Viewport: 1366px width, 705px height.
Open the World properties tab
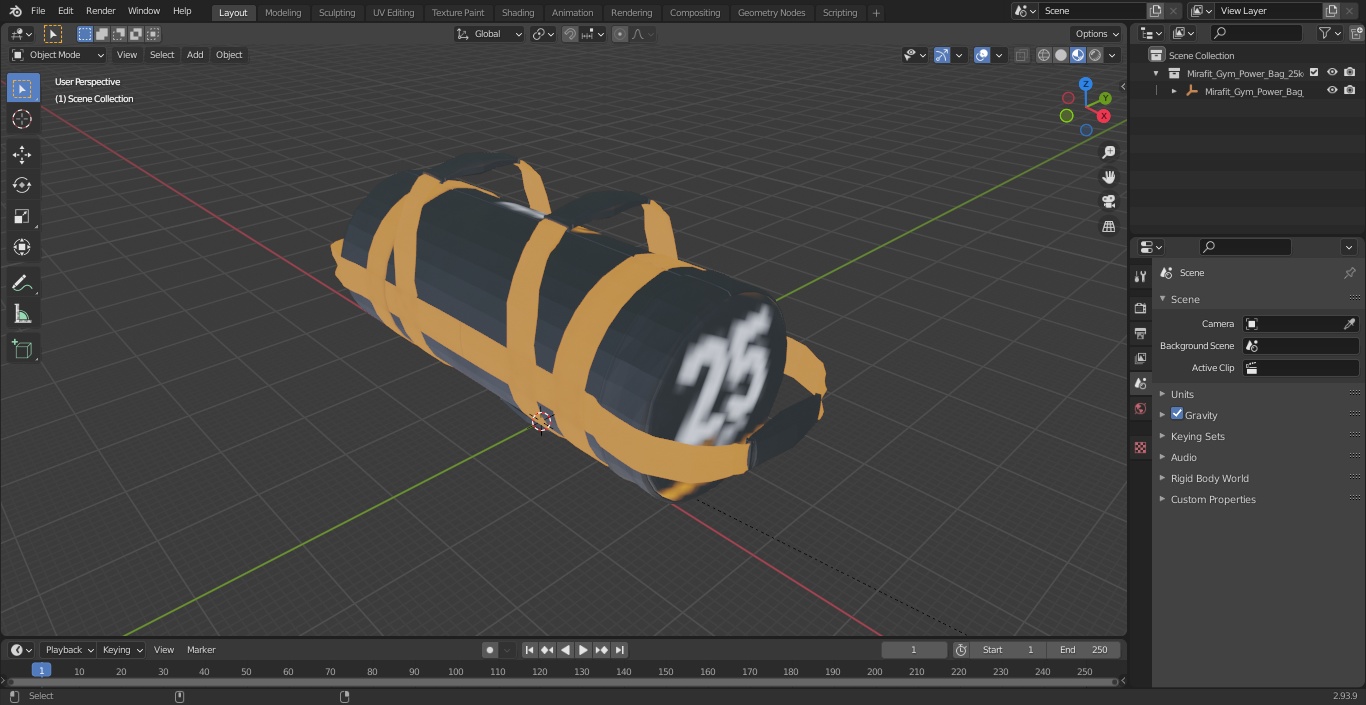pos(1140,408)
